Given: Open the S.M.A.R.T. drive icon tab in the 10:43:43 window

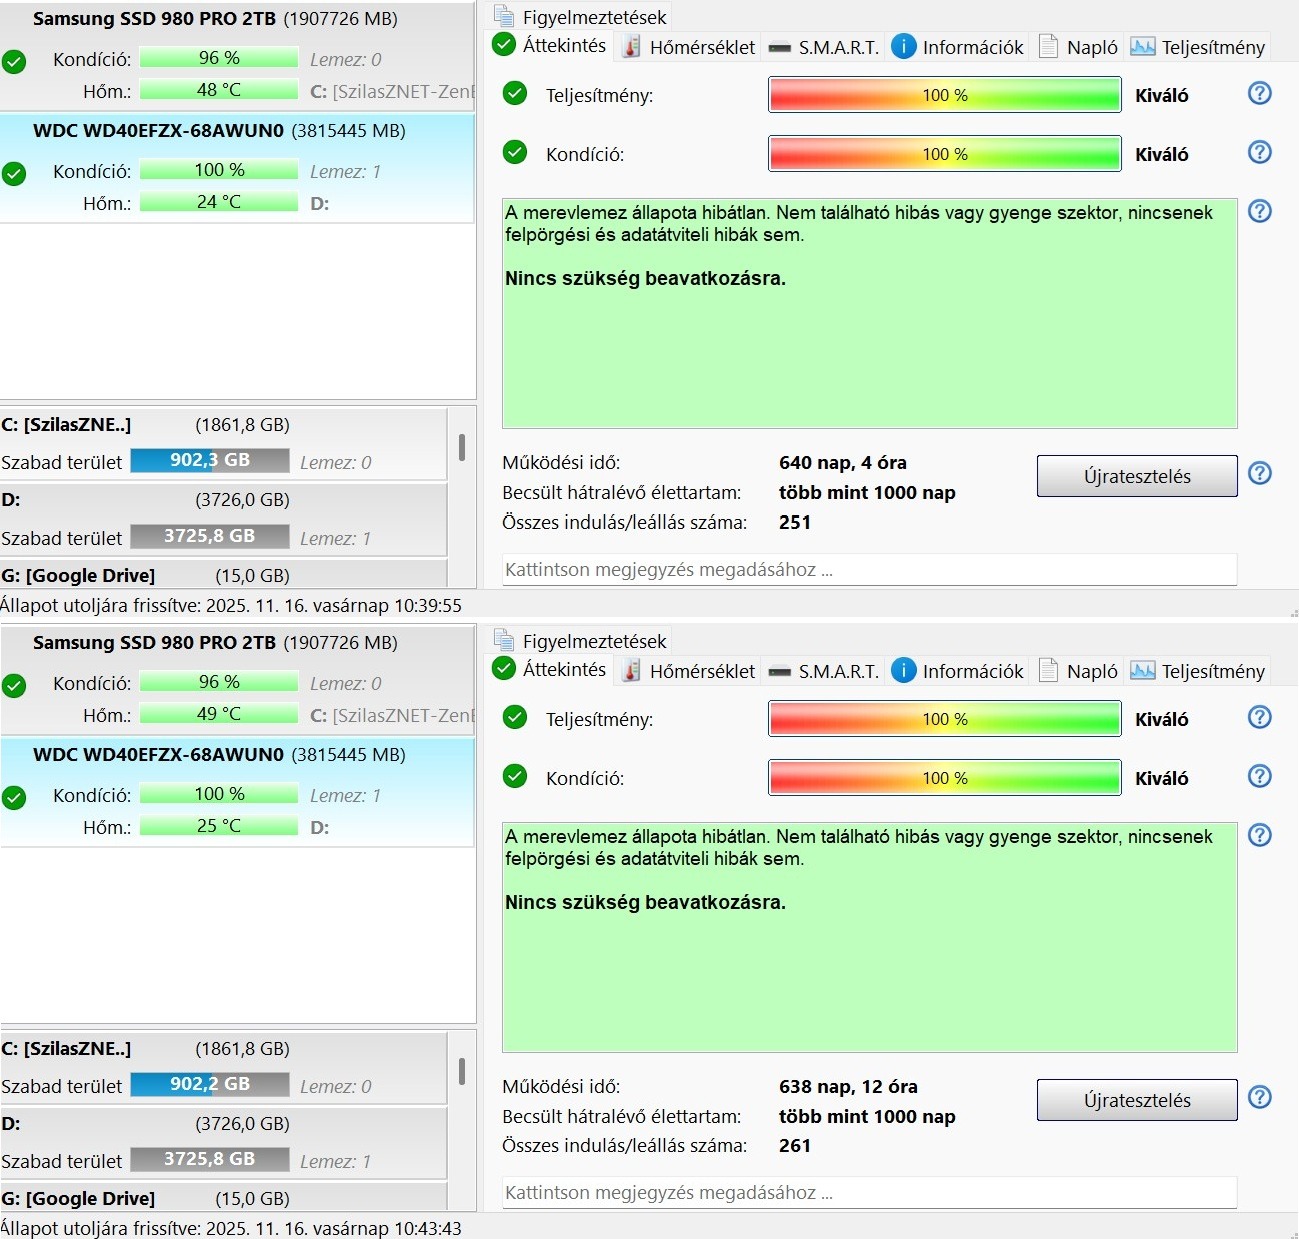Looking at the screenshot, I should (824, 671).
